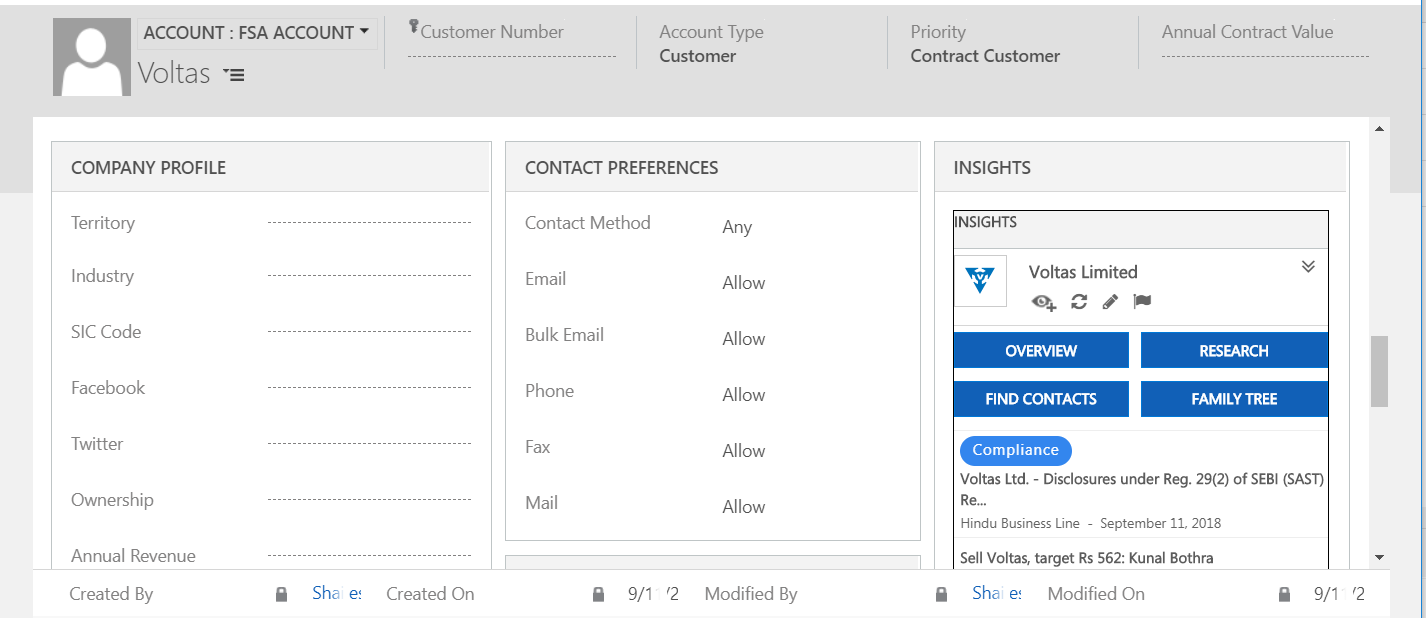
Task: Open the Voltas Ltd. Disclosures SEBI article
Action: tap(1142, 489)
